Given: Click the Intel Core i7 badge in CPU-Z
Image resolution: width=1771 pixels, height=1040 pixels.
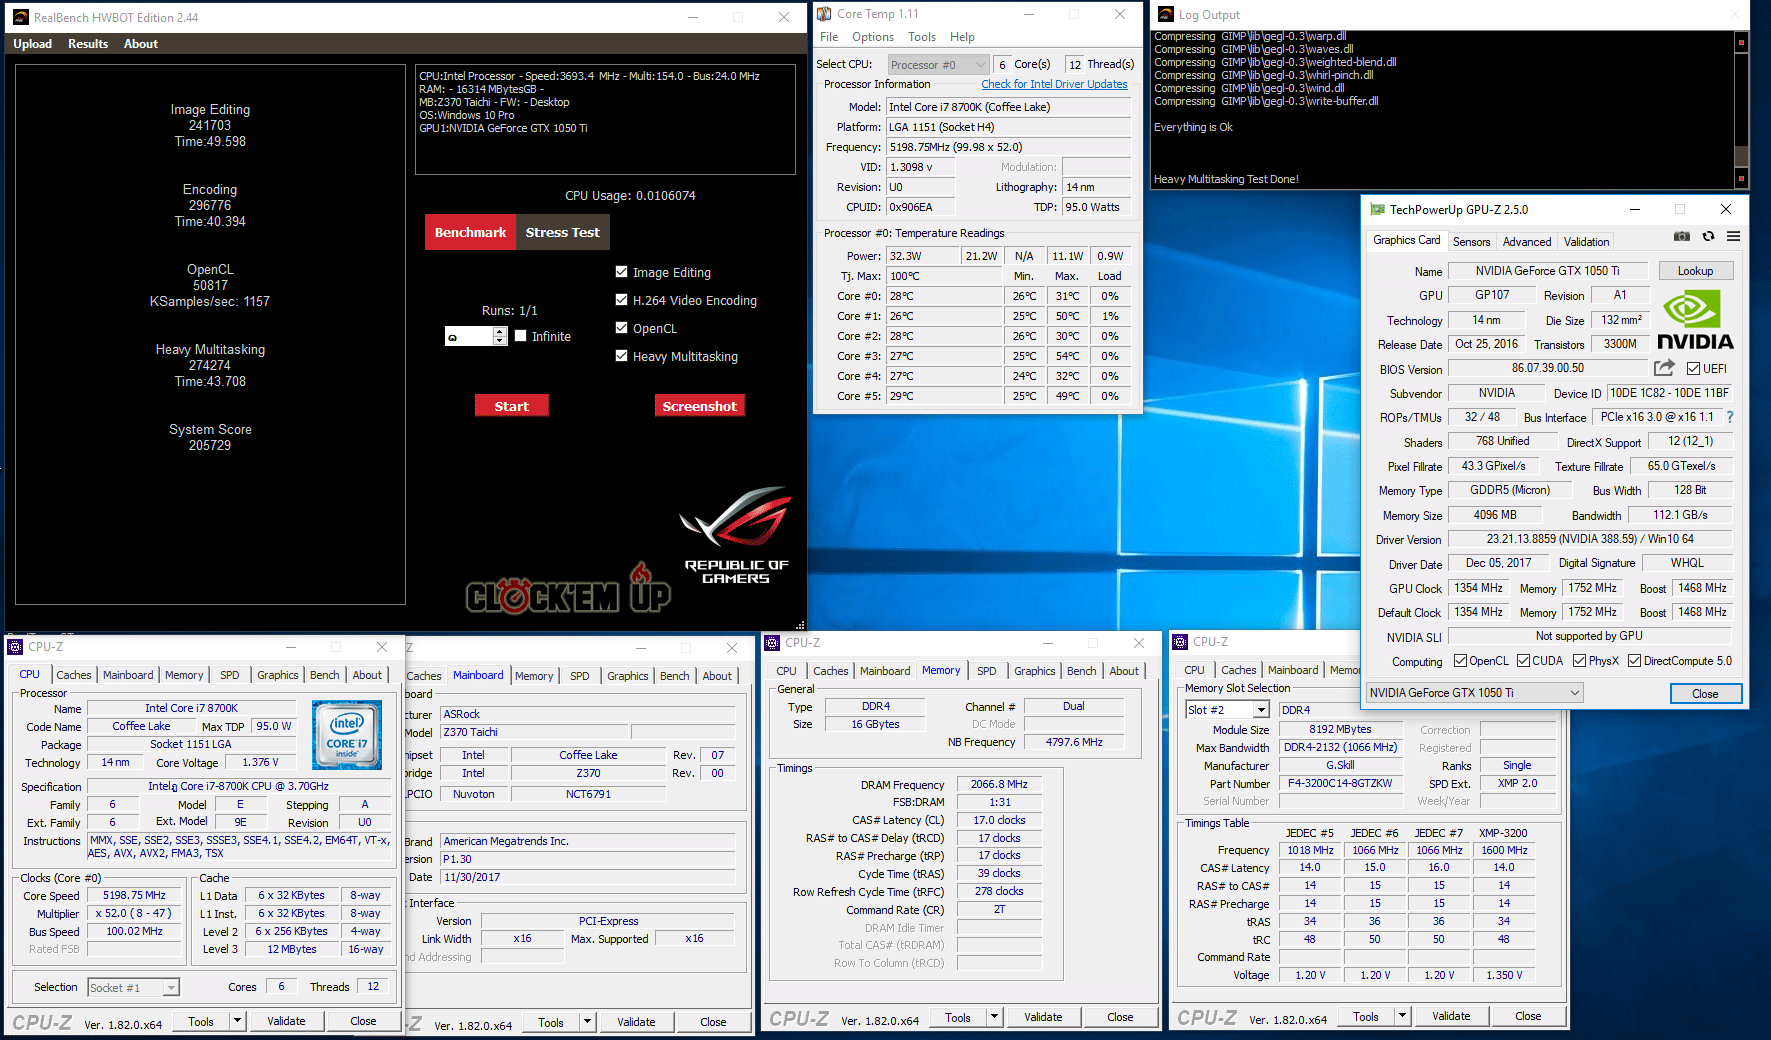Looking at the screenshot, I should click(347, 735).
